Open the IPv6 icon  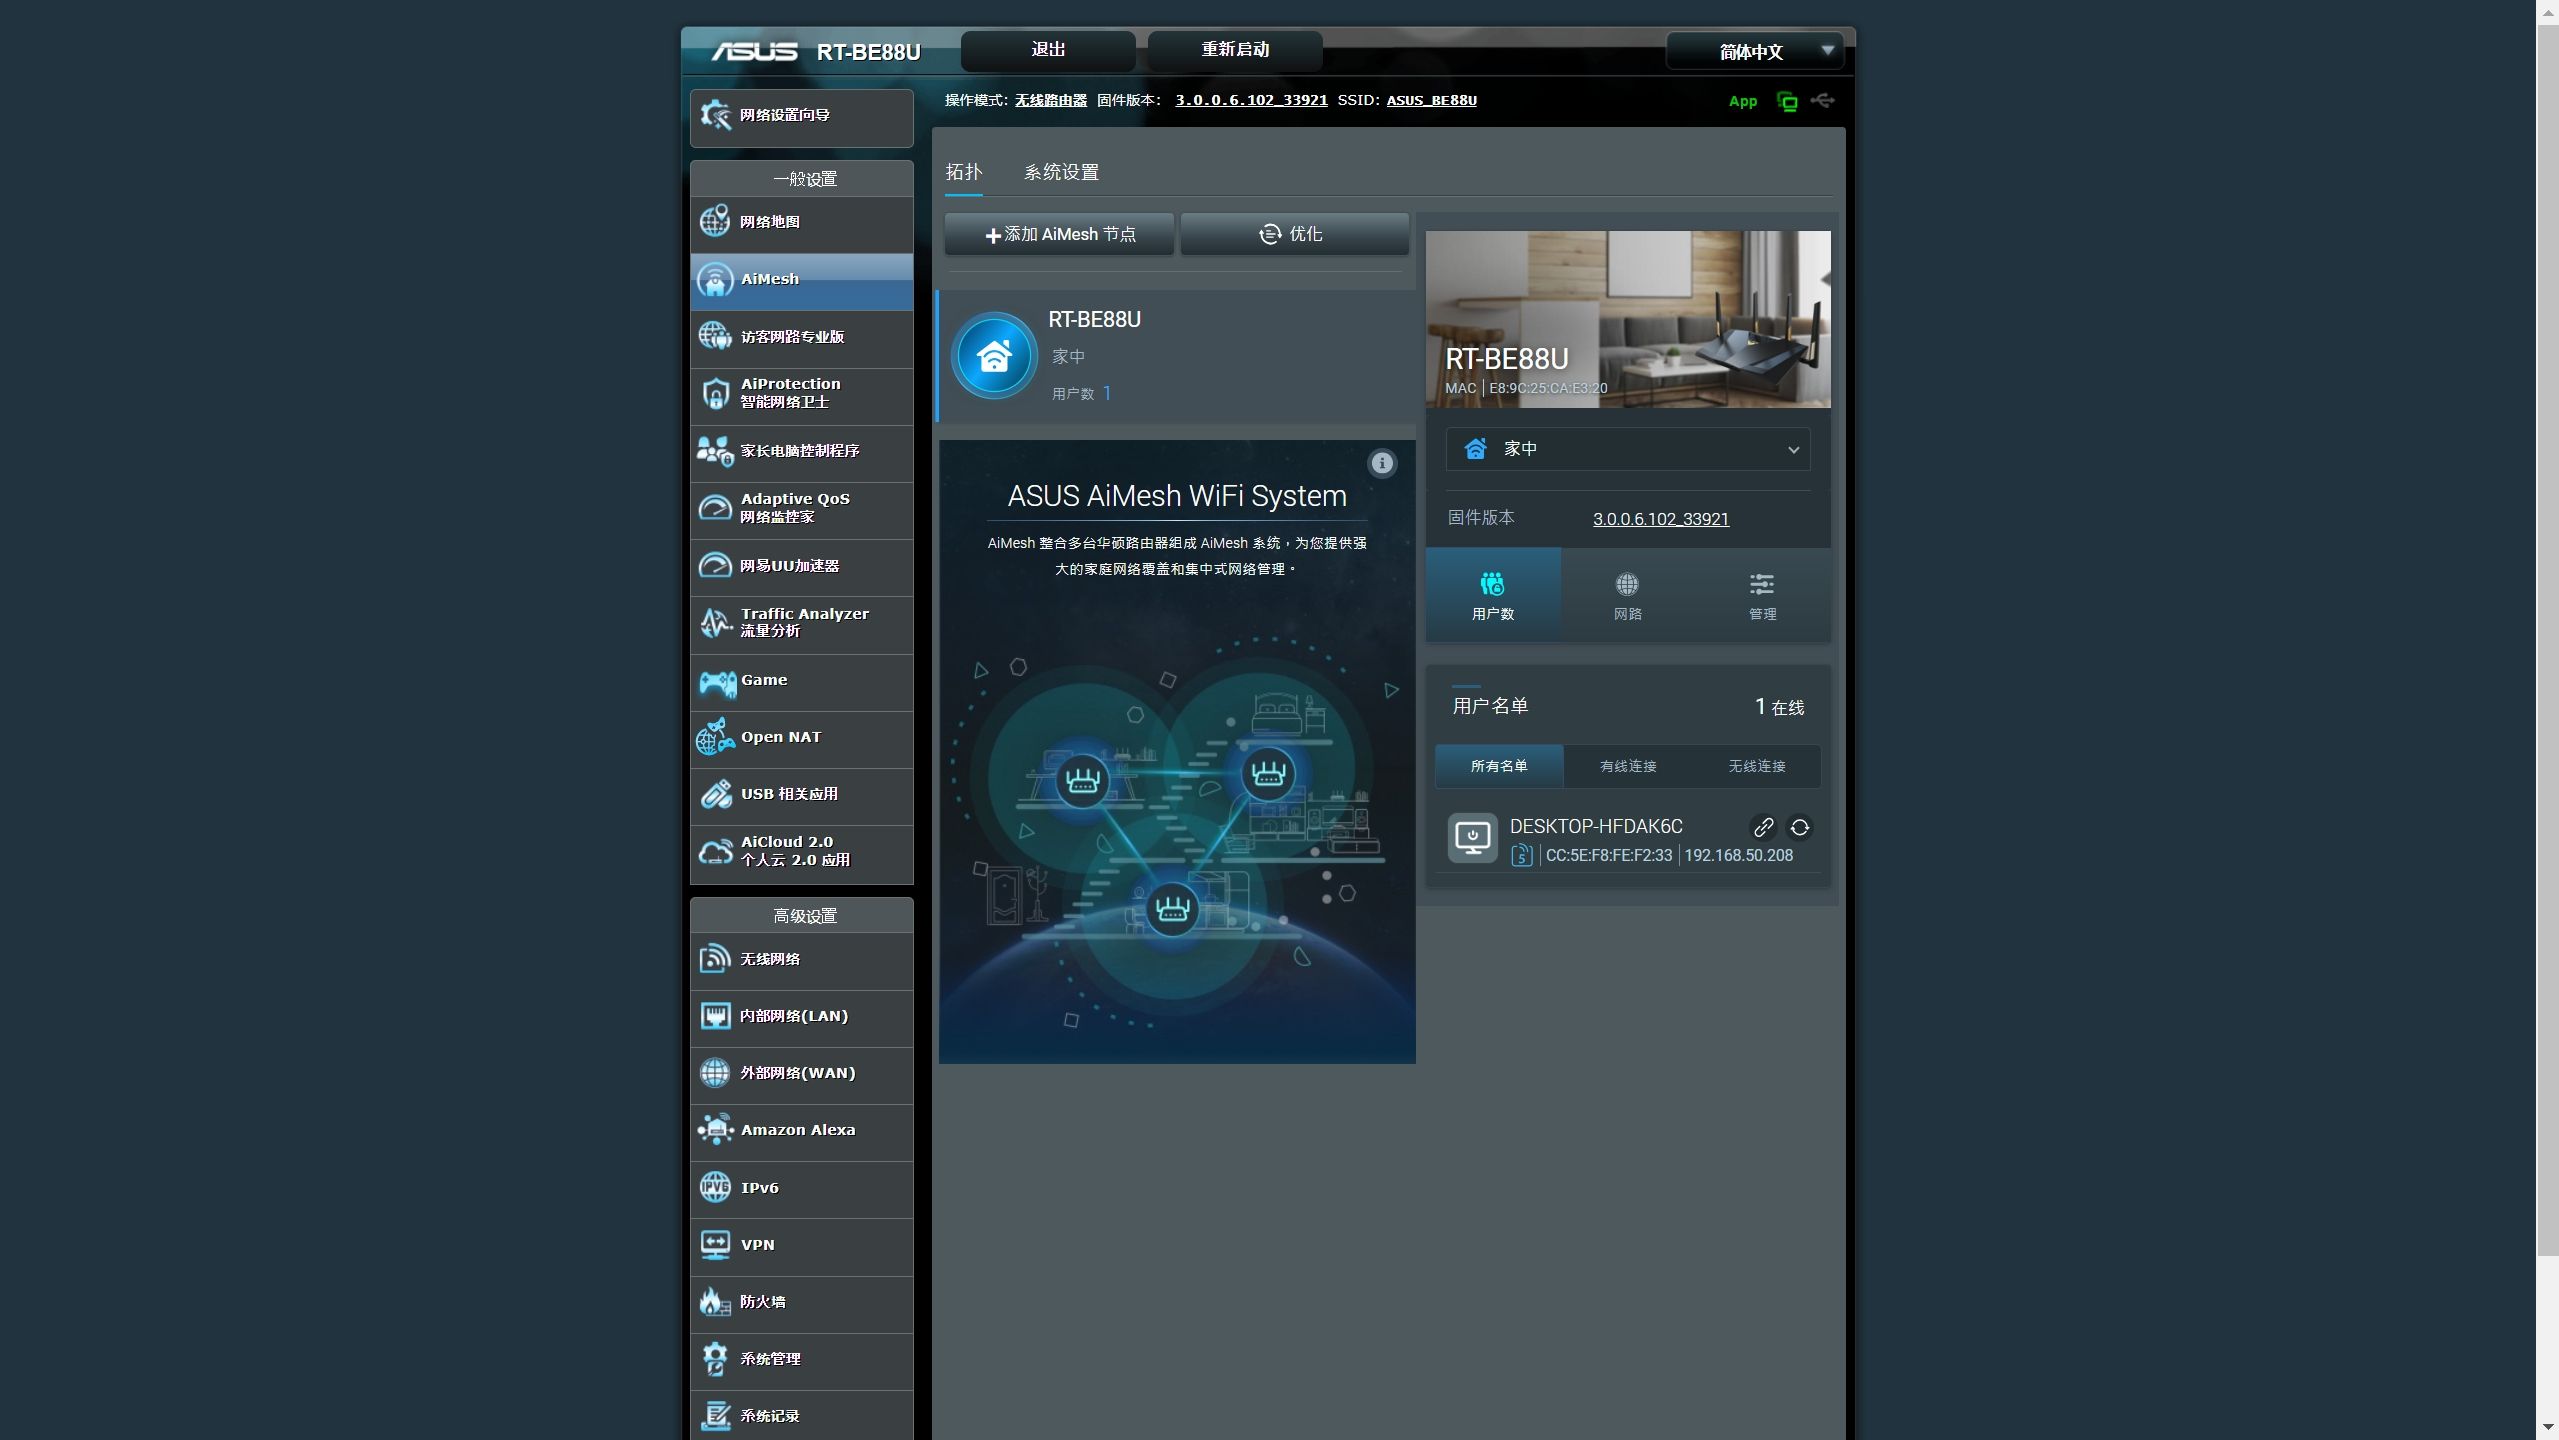coord(715,1188)
